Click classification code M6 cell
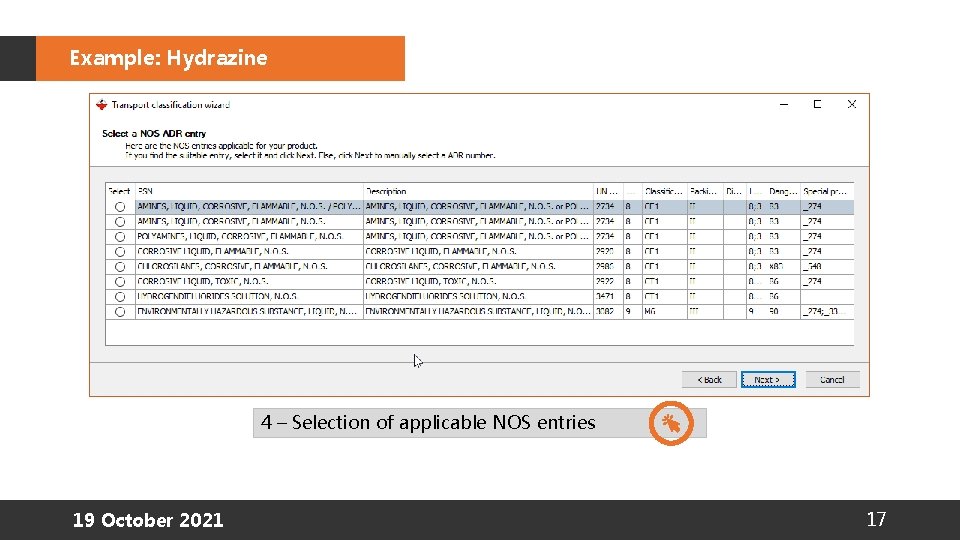960x540 pixels. tap(664, 311)
